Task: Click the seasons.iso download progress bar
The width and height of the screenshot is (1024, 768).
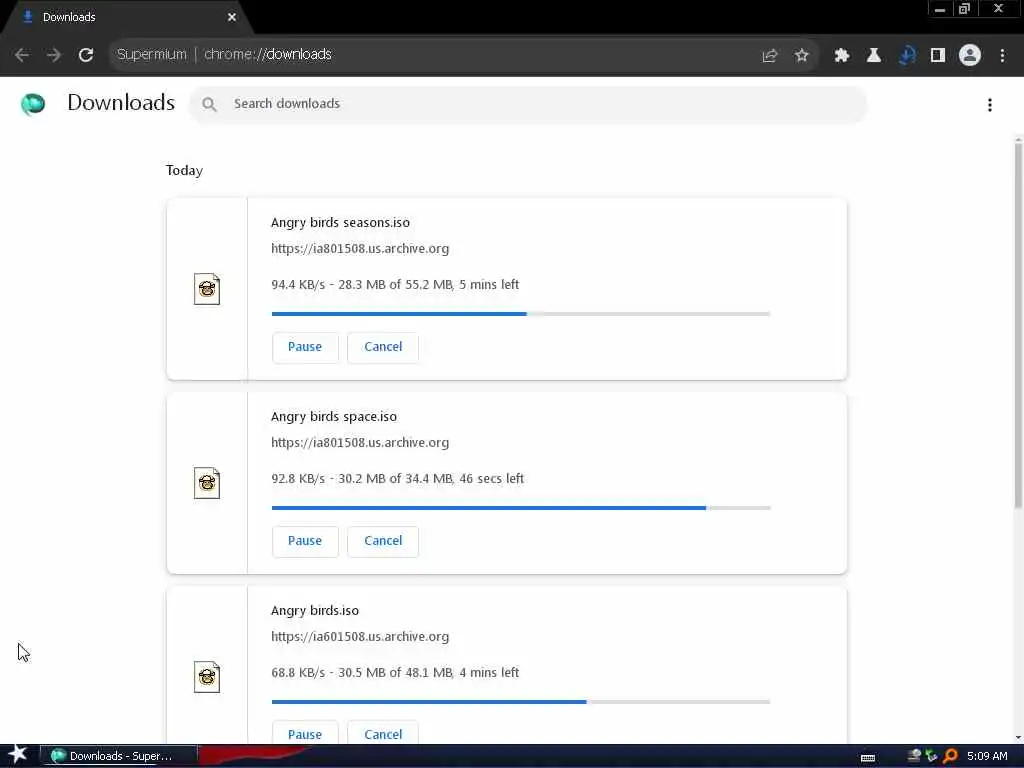Action: coord(520,314)
